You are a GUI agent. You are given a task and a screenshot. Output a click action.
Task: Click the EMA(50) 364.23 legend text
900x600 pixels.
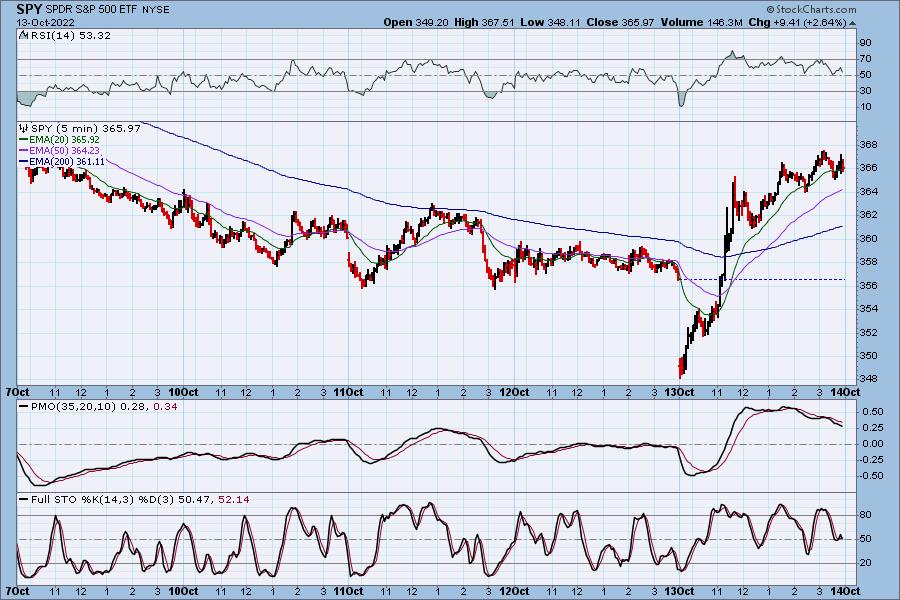click(x=64, y=150)
